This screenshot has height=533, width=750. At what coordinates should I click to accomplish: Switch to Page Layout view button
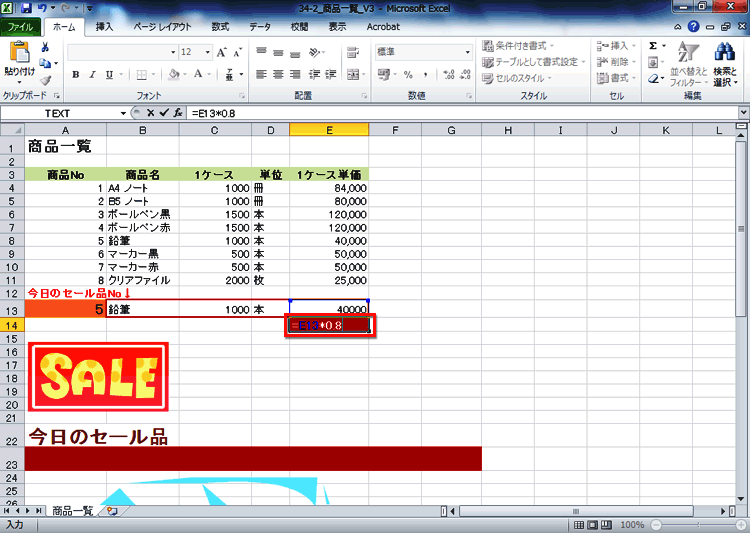pos(593,525)
